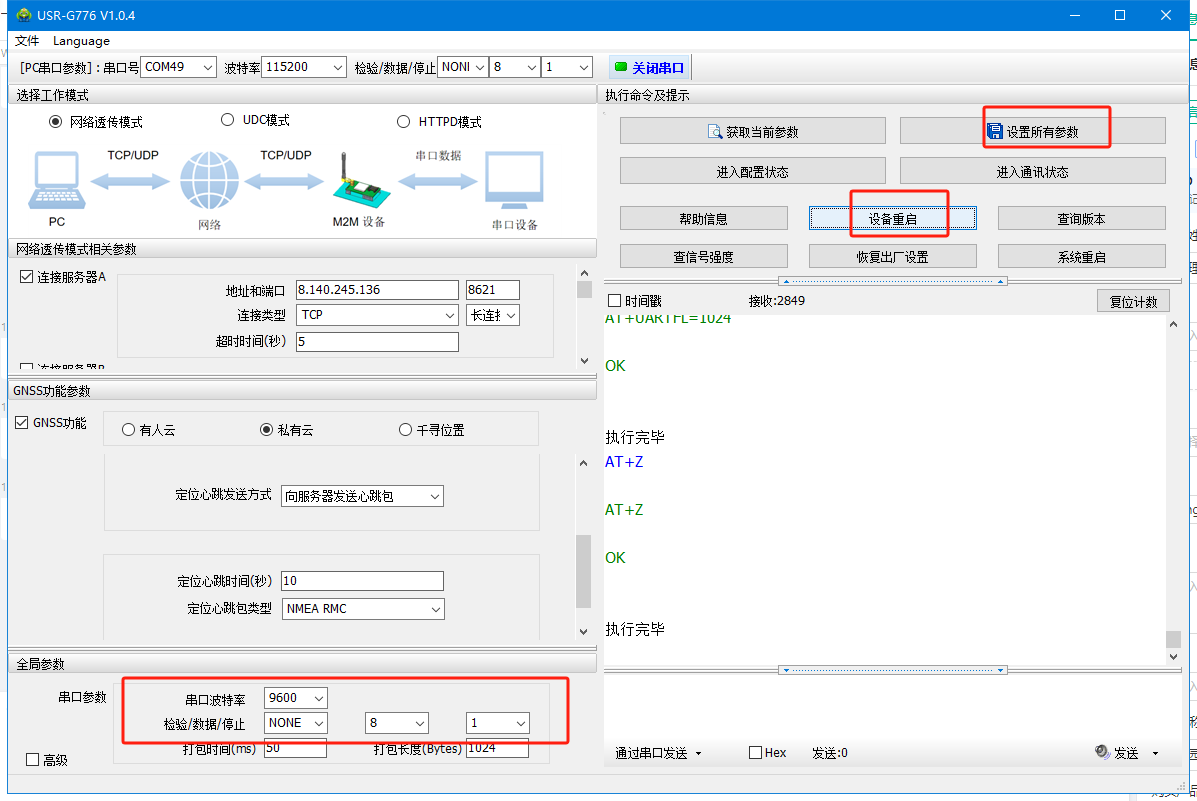Select the HTTPD模式 radio button
Screen dimensions: 1197x801
404,122
